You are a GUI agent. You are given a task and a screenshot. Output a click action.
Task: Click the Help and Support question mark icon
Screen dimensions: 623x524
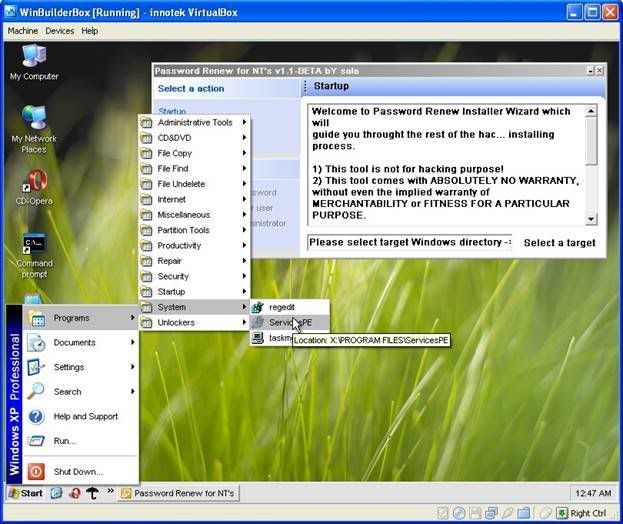36,416
